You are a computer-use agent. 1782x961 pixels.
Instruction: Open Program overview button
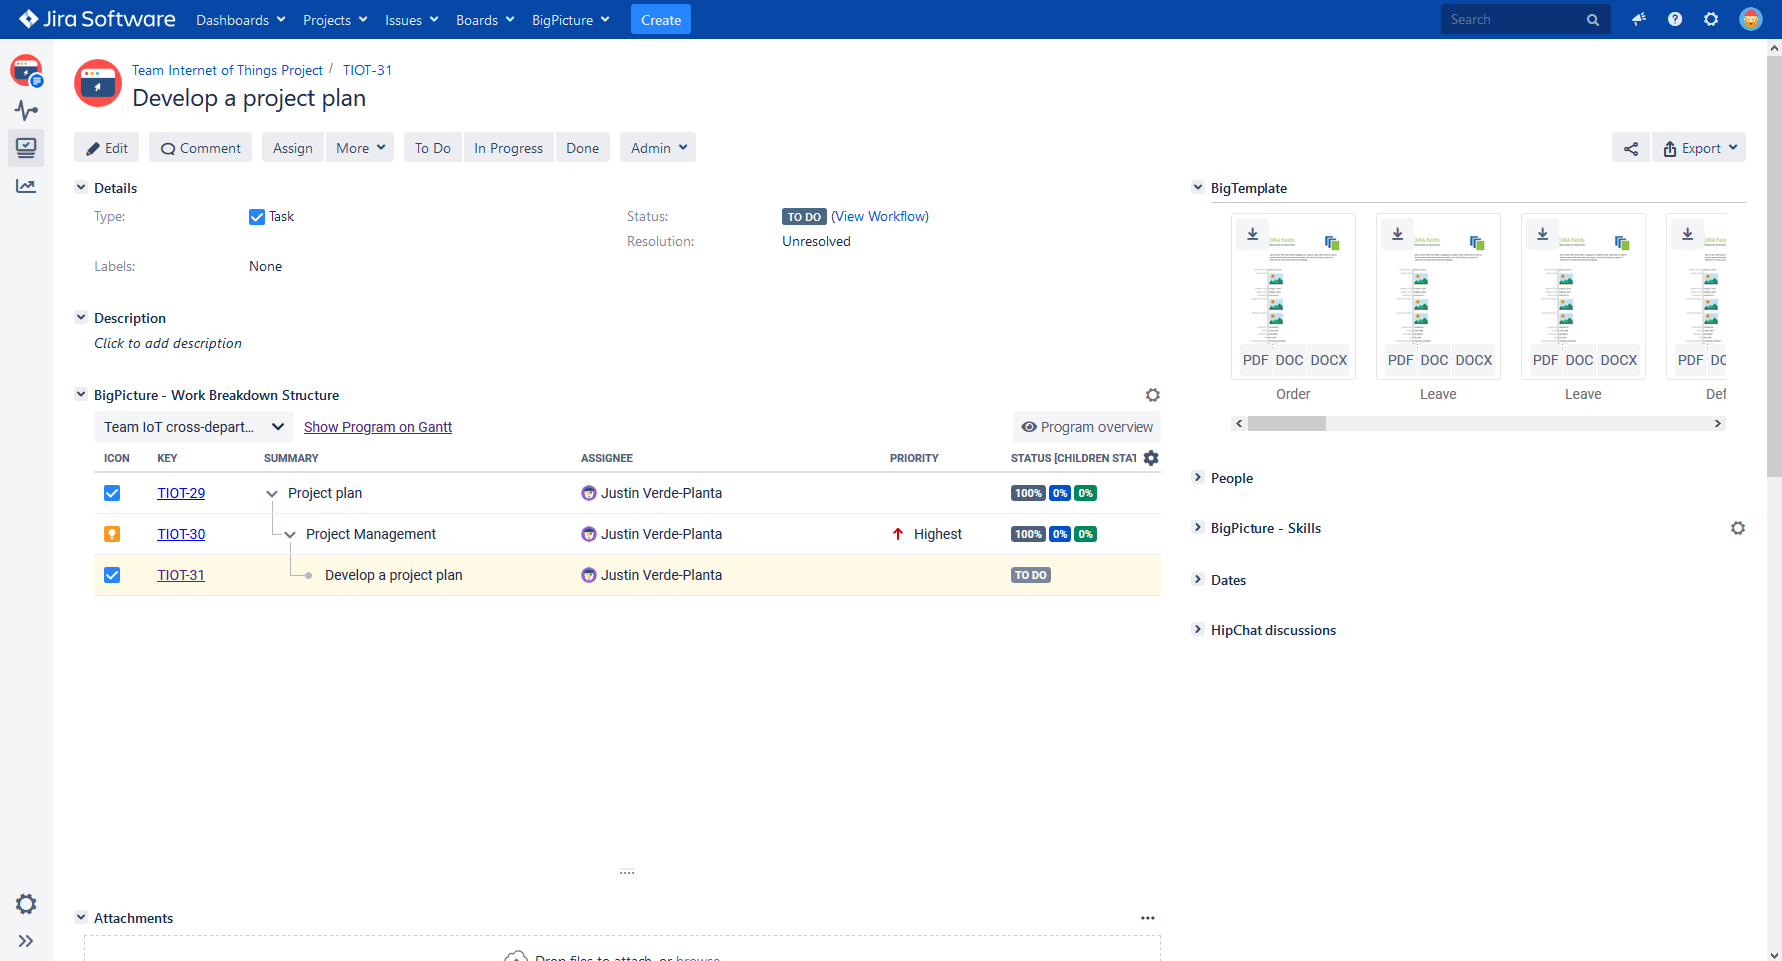pos(1087,427)
